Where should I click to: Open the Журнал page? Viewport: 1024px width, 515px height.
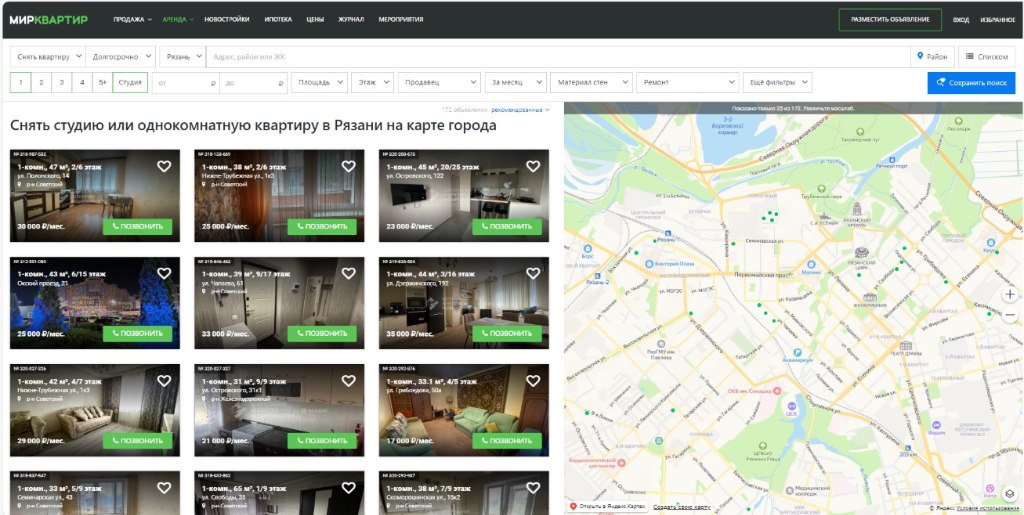pyautogui.click(x=351, y=20)
